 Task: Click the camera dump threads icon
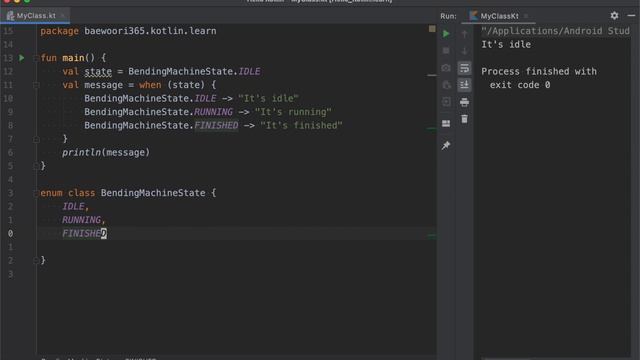[x=446, y=68]
